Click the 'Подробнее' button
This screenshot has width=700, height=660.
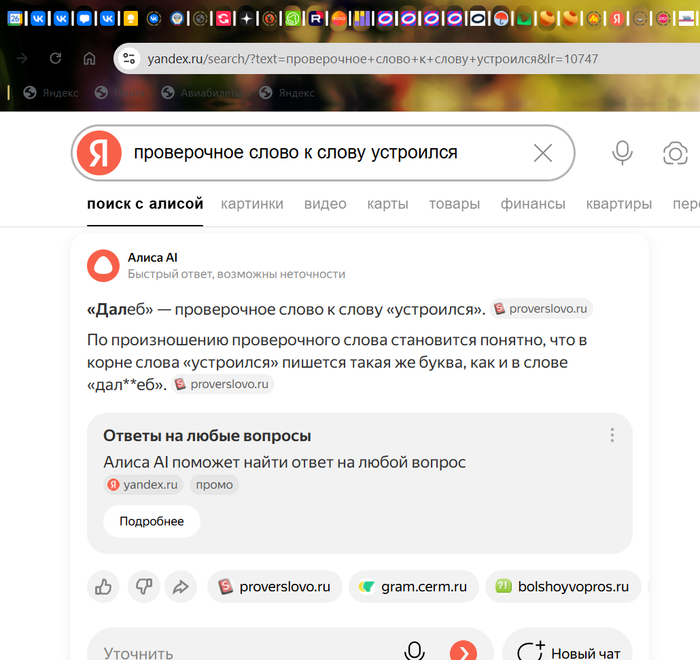pyautogui.click(x=152, y=521)
